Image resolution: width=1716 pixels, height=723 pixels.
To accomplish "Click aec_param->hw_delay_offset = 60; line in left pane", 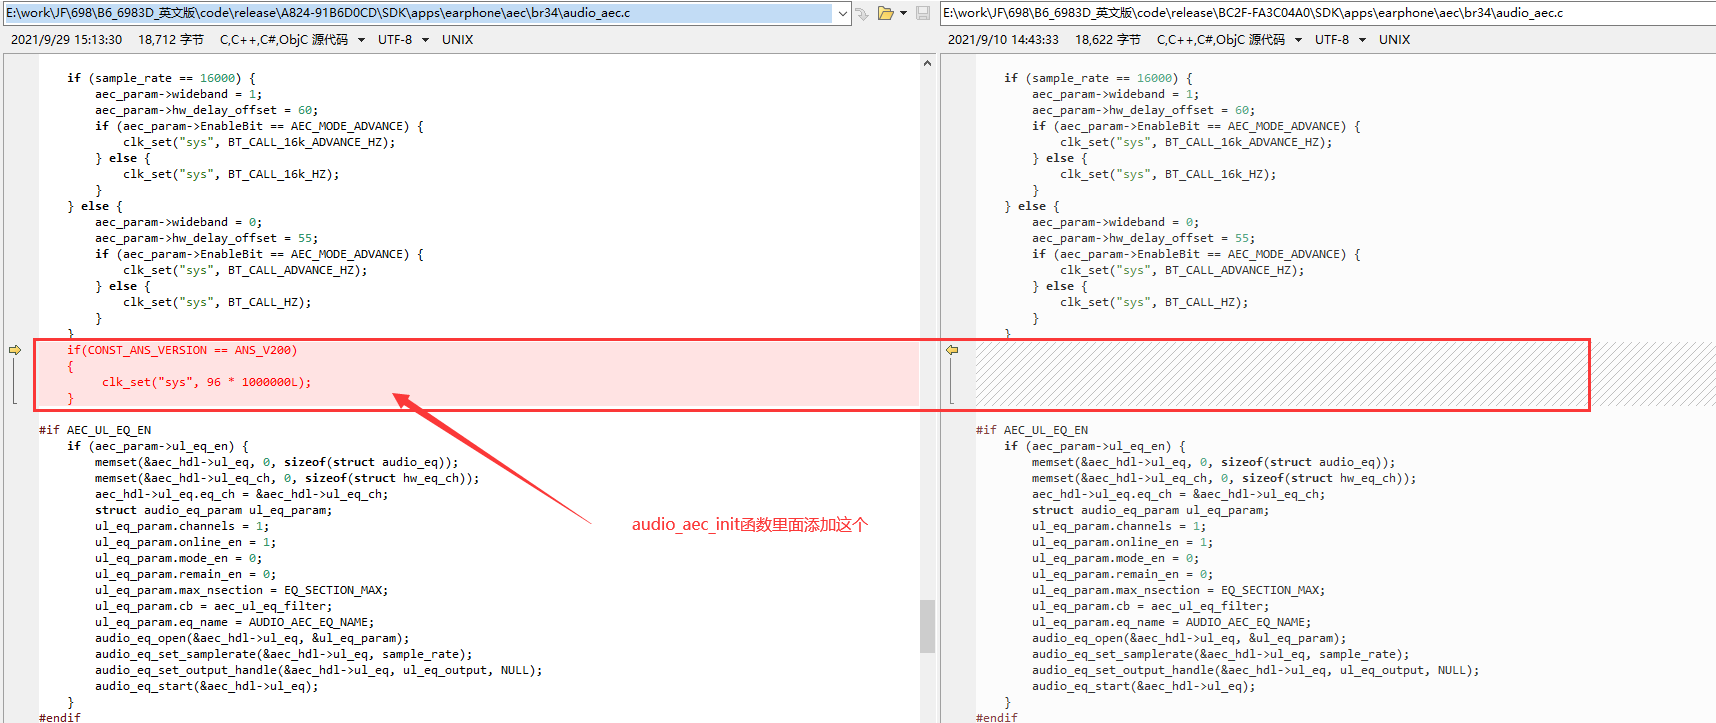I will (207, 110).
